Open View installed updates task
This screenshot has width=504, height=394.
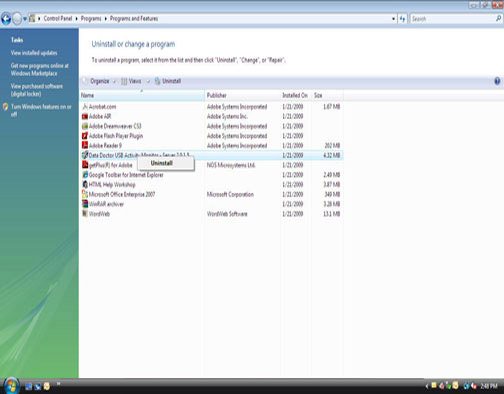[34, 53]
